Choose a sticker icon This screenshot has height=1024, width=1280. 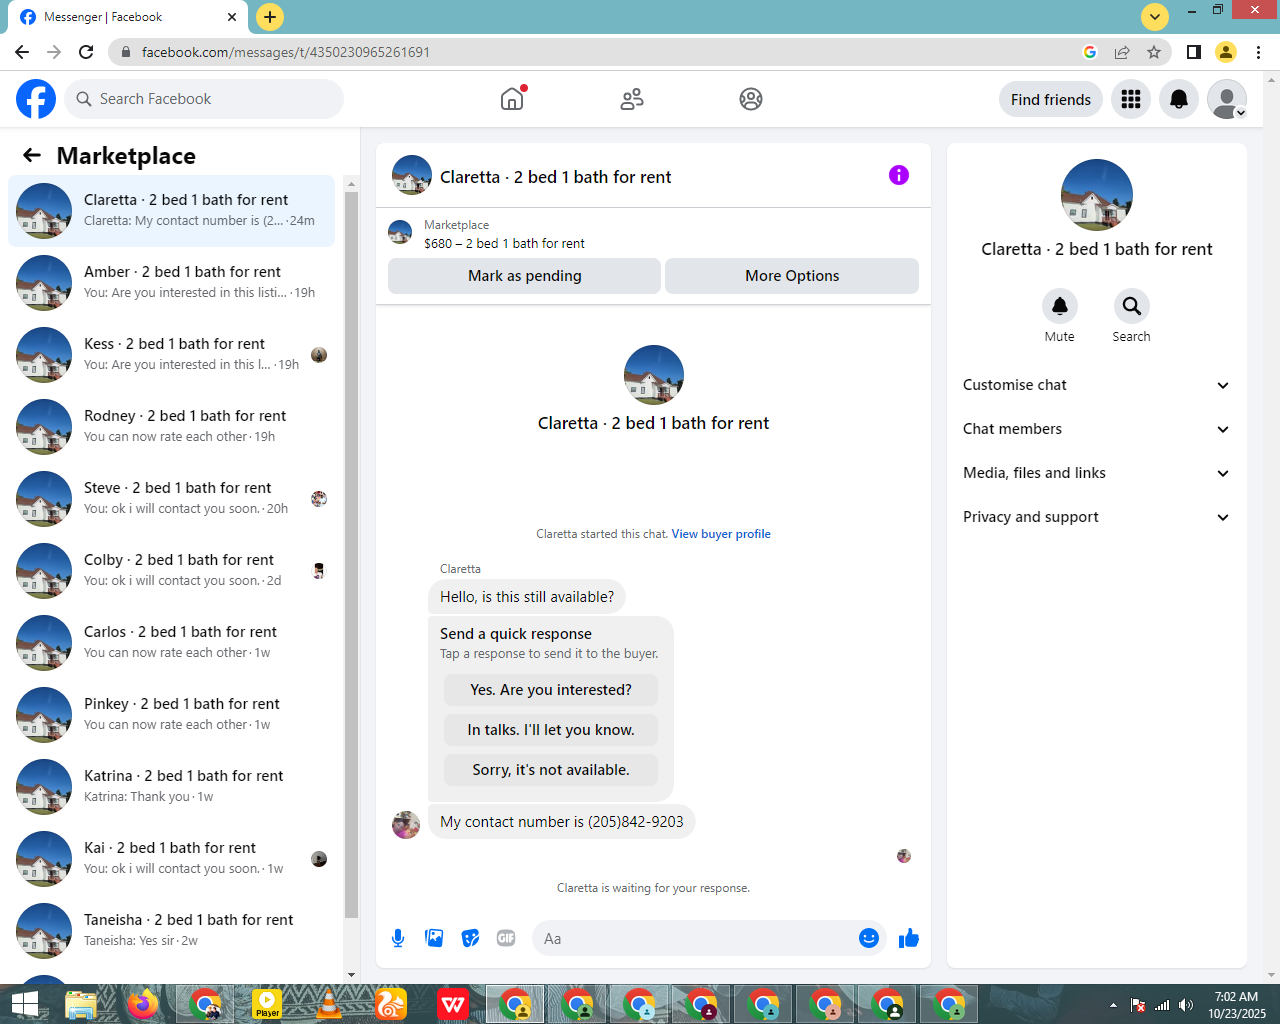coord(470,938)
